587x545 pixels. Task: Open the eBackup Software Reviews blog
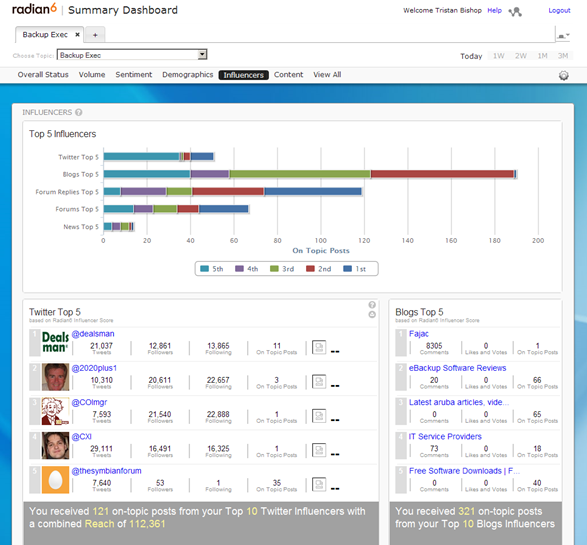457,368
